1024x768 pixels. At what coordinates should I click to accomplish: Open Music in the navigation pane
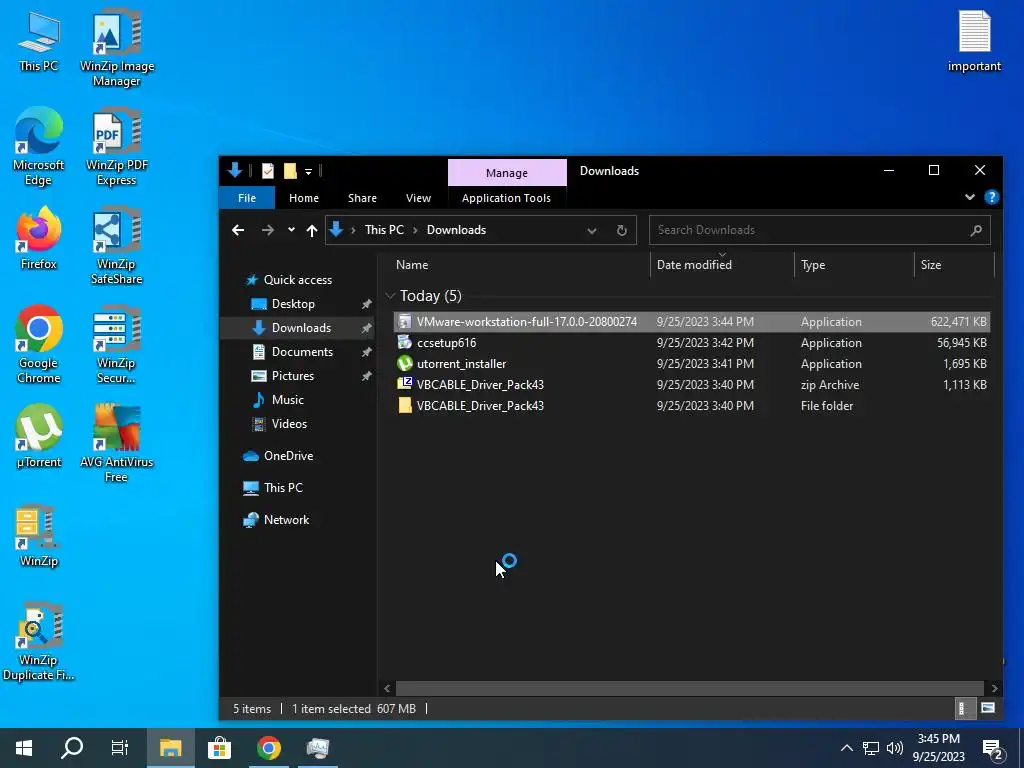coord(287,400)
